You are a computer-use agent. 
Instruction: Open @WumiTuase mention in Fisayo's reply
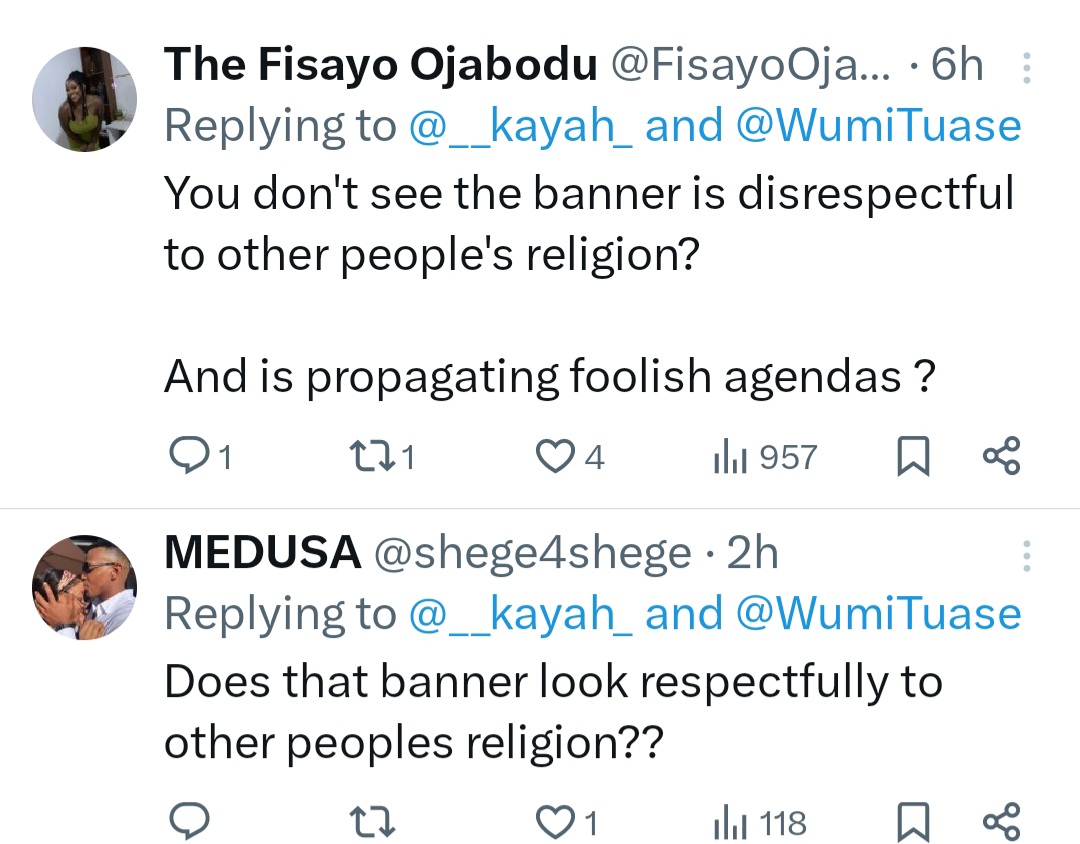pyautogui.click(x=878, y=126)
